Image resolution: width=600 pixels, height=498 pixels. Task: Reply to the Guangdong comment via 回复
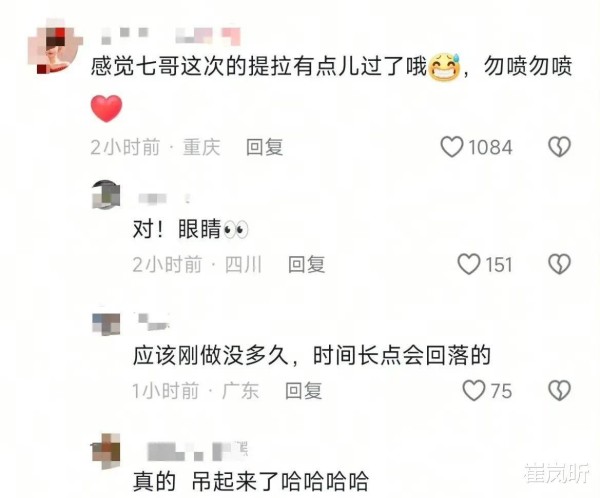pyautogui.click(x=303, y=391)
